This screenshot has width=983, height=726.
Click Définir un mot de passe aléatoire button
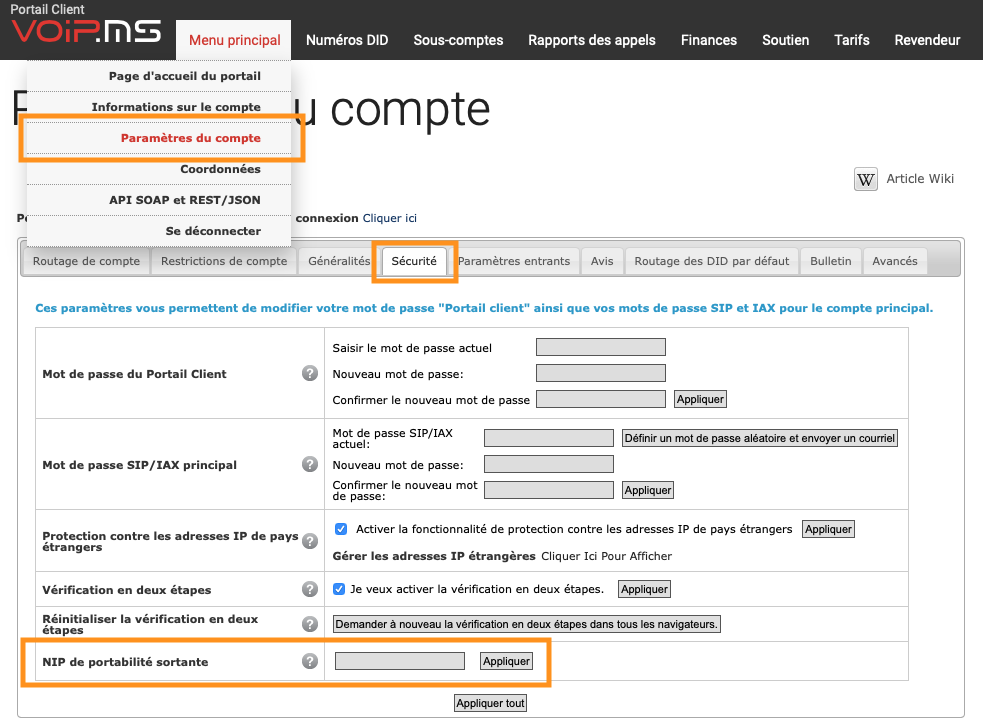[x=760, y=438]
